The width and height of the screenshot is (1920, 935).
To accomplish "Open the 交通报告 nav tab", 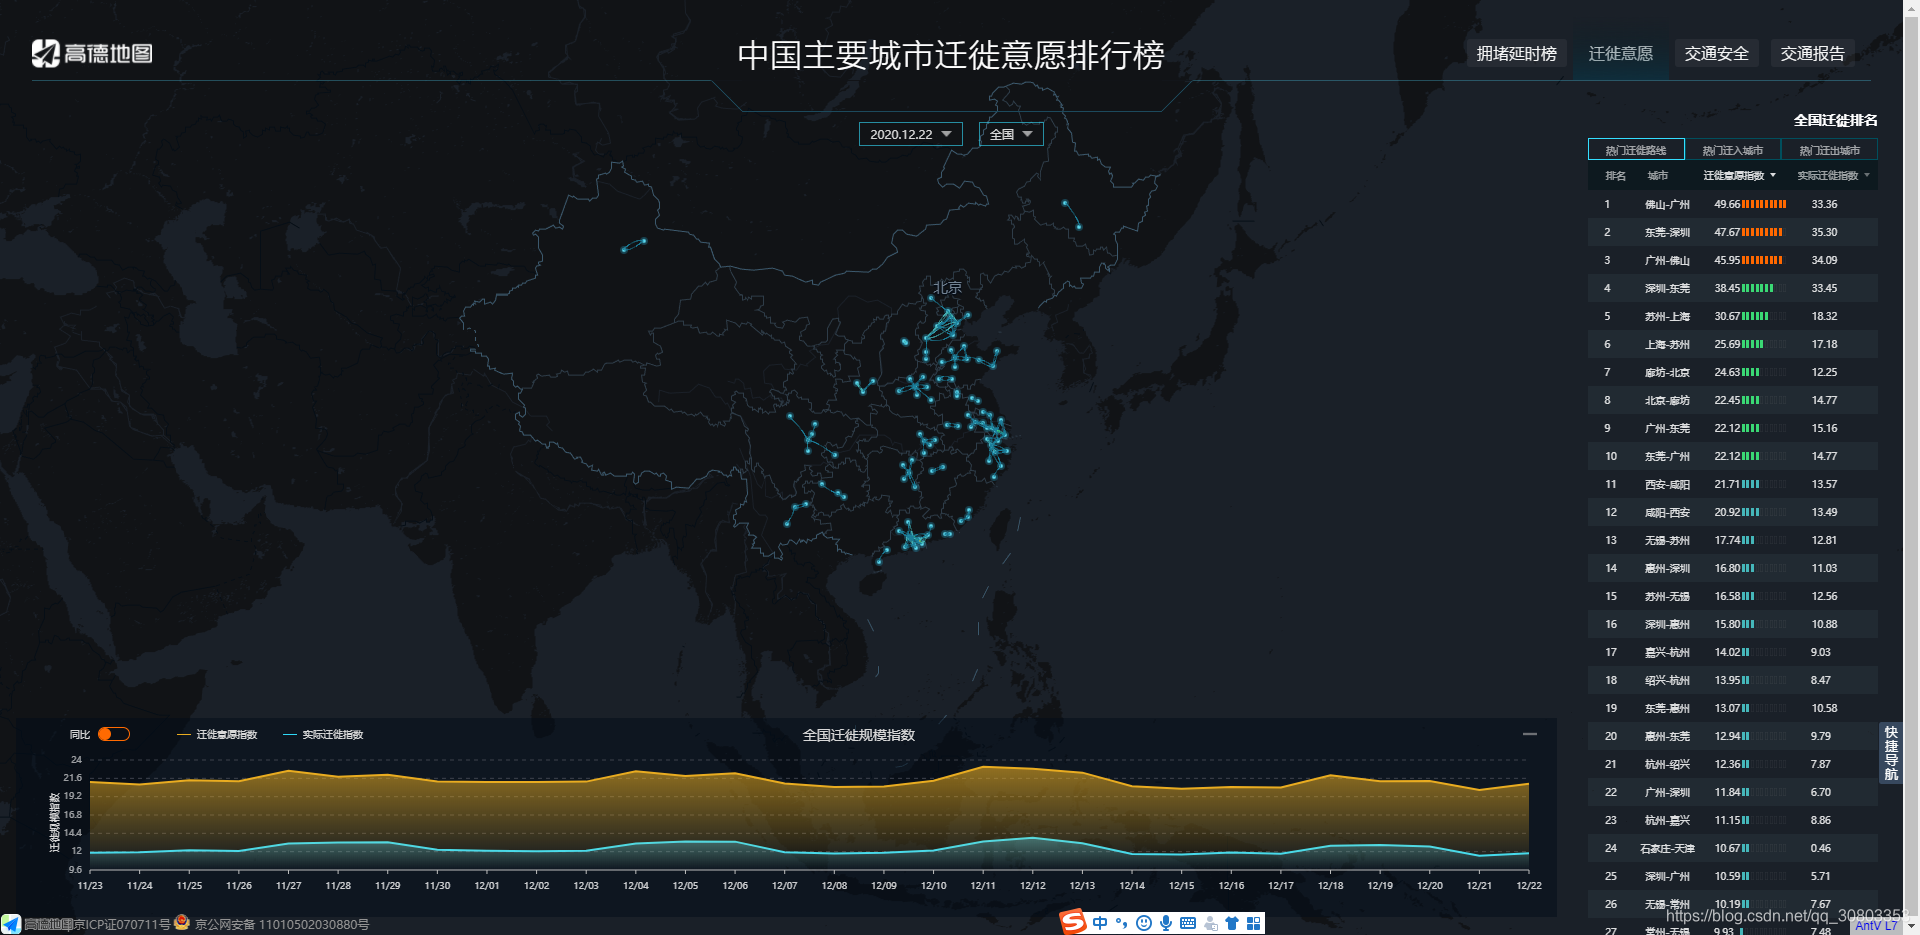I will coord(1812,54).
